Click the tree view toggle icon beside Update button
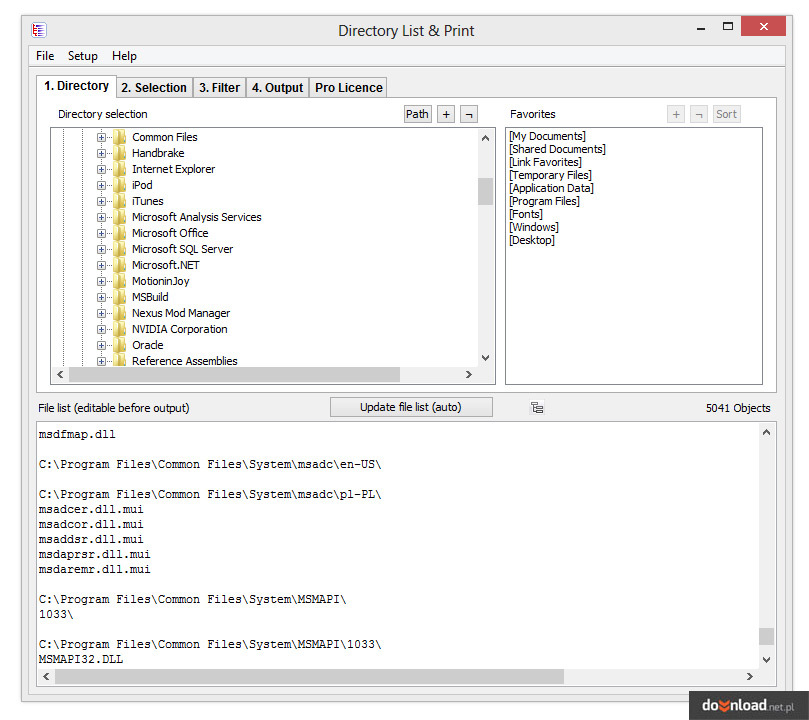This screenshot has height=720, width=809. [x=537, y=407]
